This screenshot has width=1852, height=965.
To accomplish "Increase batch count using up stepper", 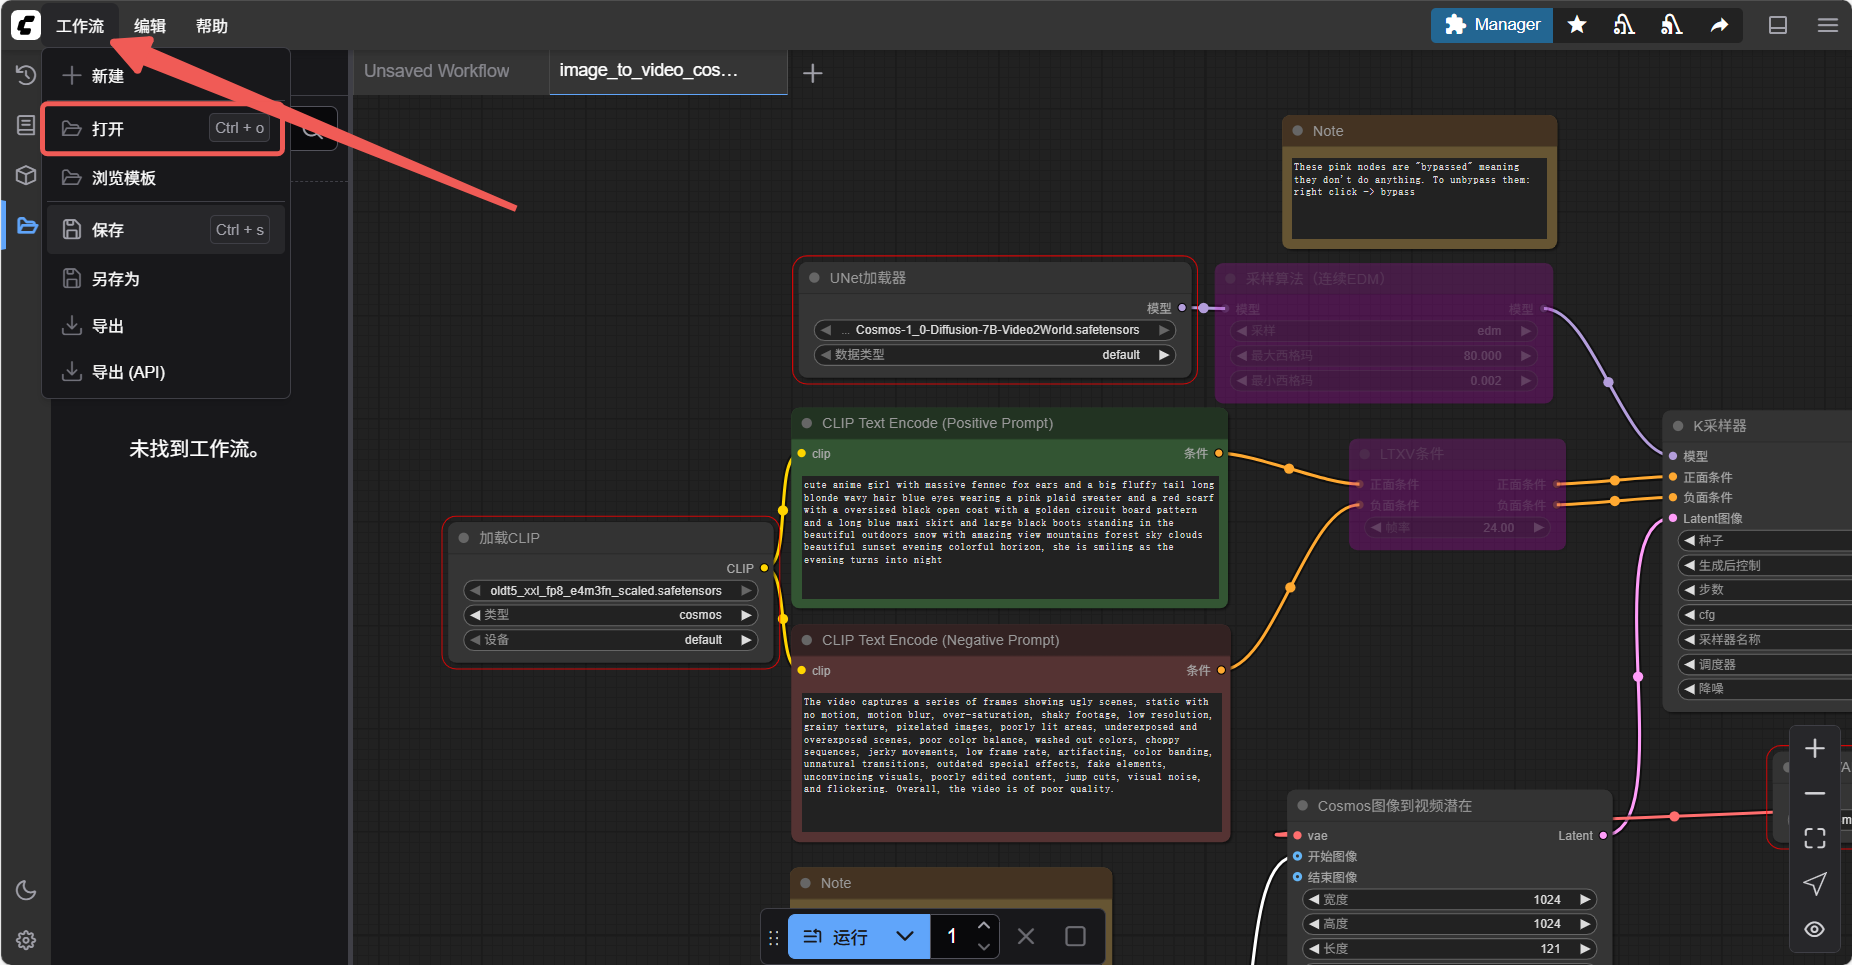I will [x=984, y=926].
